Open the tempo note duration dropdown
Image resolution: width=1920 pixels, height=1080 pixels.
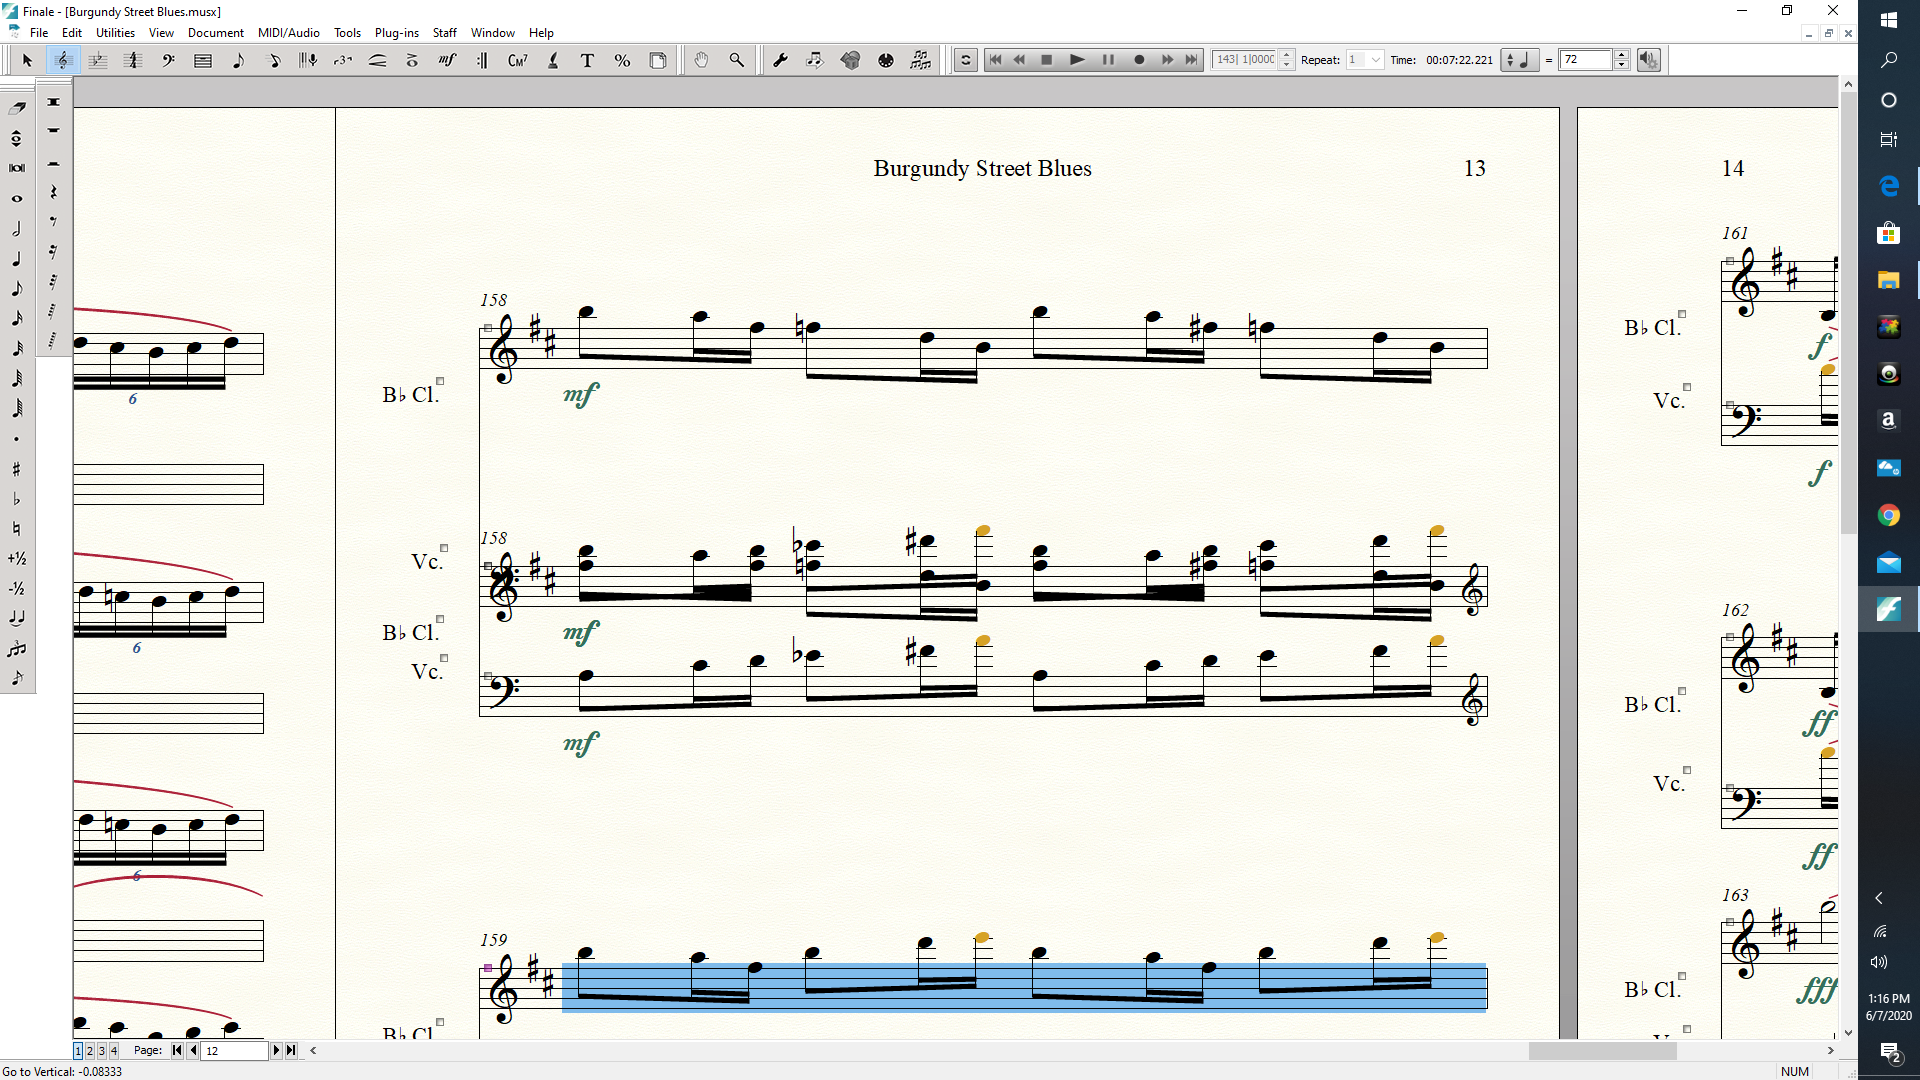point(1519,60)
